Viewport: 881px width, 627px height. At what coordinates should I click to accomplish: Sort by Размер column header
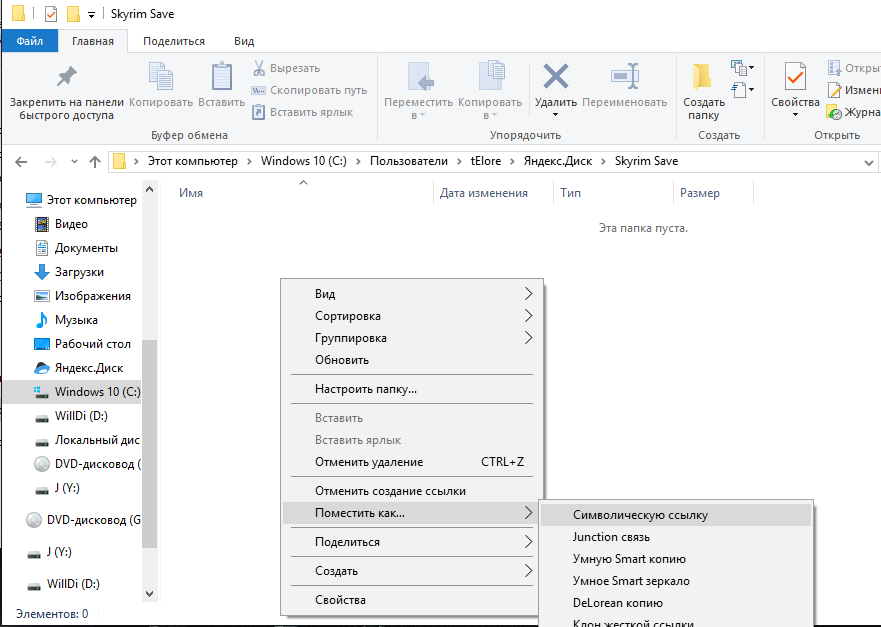click(700, 193)
